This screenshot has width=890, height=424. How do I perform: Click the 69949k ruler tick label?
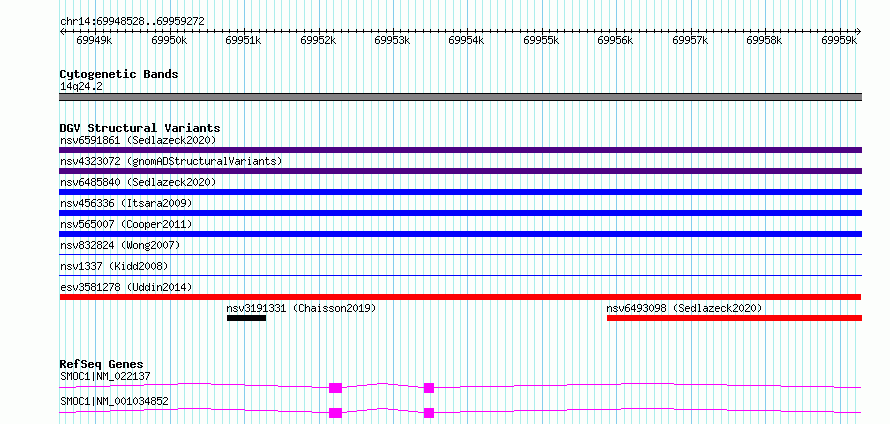94,41
